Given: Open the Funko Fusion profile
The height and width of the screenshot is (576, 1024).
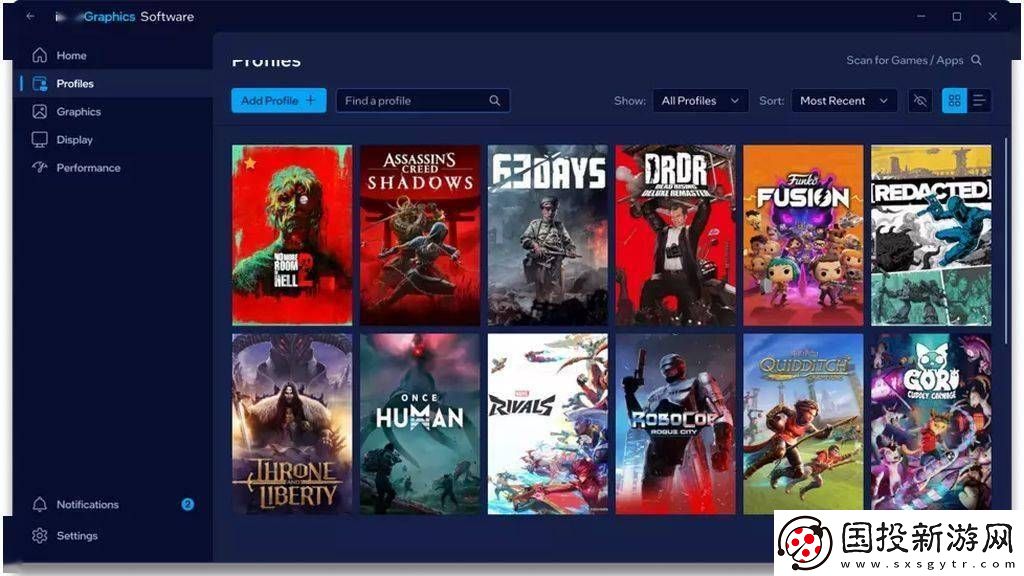Looking at the screenshot, I should tap(803, 235).
